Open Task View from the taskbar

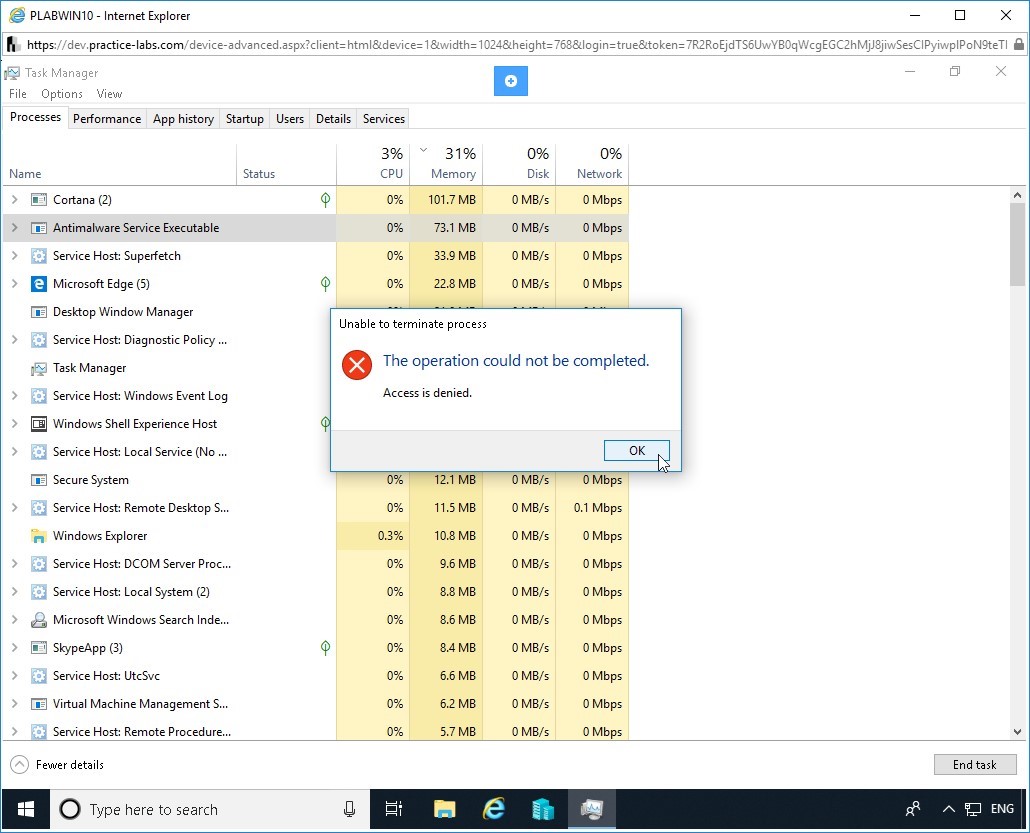393,809
